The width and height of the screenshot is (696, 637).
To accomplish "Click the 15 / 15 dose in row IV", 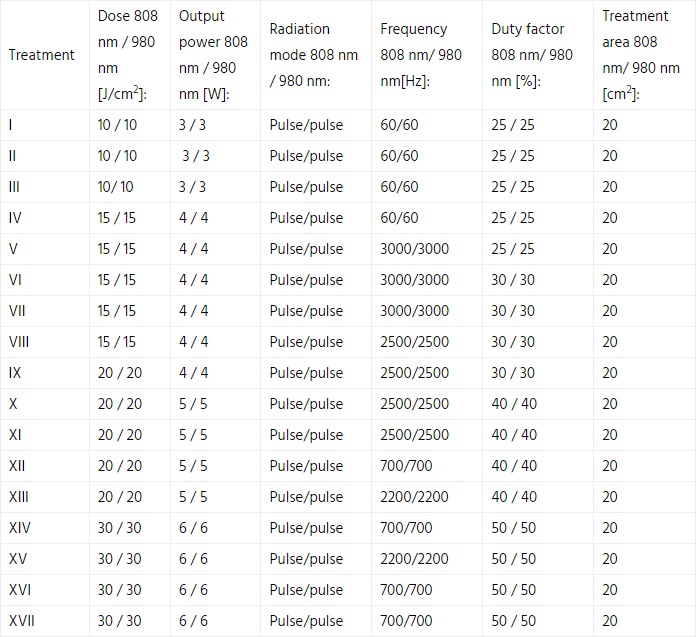I will tap(117, 218).
